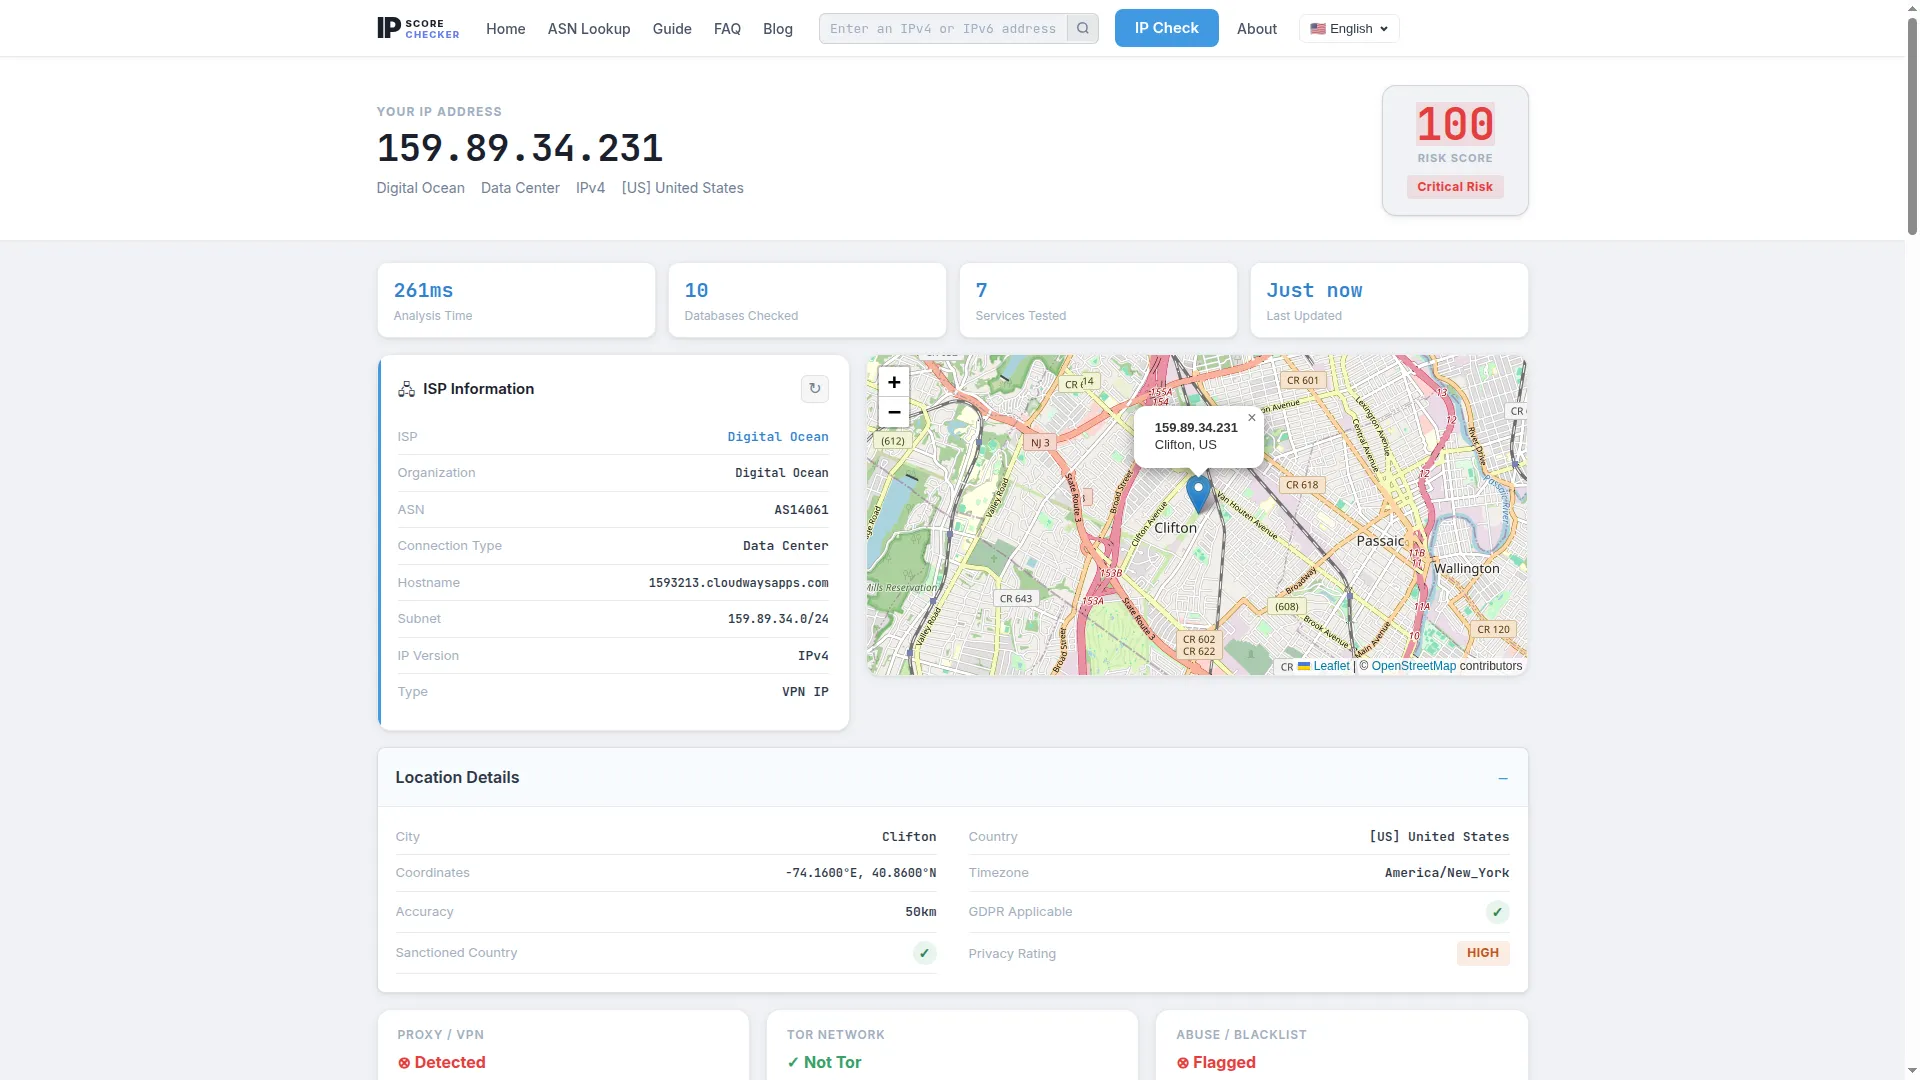Screen dimensions: 1920x1080
Task: Click the HIGH privacy rating badge
Action: point(1483,953)
